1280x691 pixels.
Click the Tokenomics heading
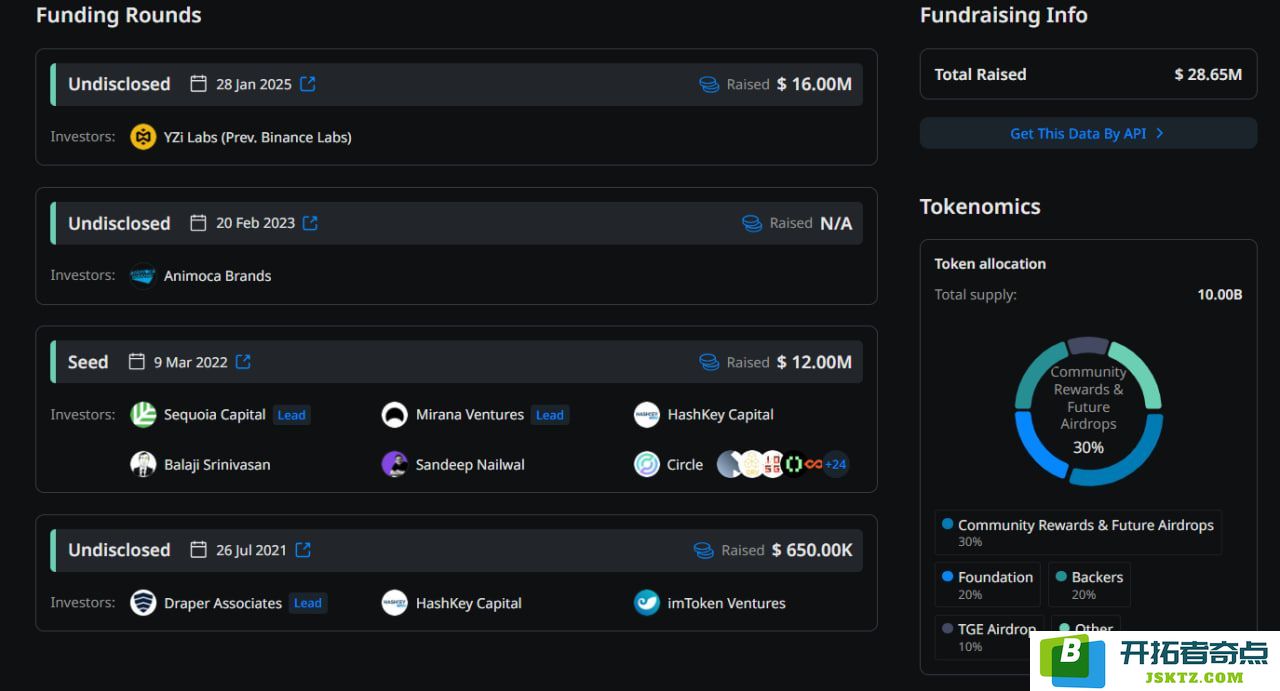tap(980, 206)
